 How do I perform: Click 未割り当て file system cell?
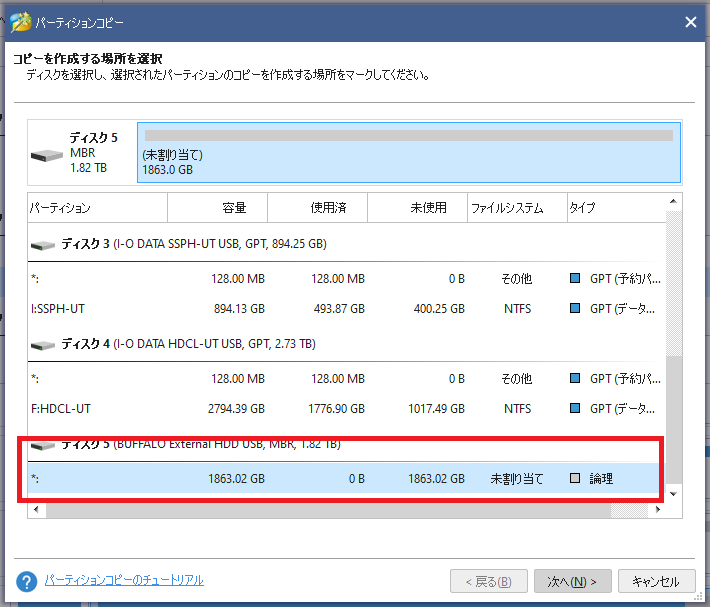[517, 478]
